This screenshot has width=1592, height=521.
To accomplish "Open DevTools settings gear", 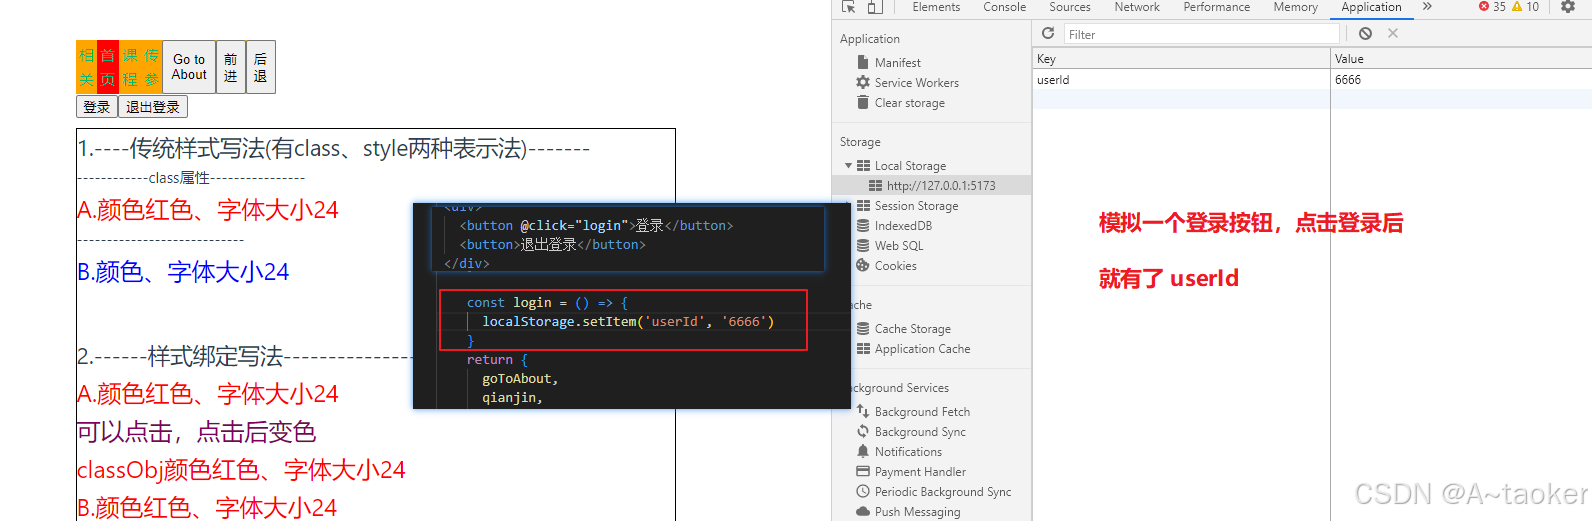I will [1567, 7].
